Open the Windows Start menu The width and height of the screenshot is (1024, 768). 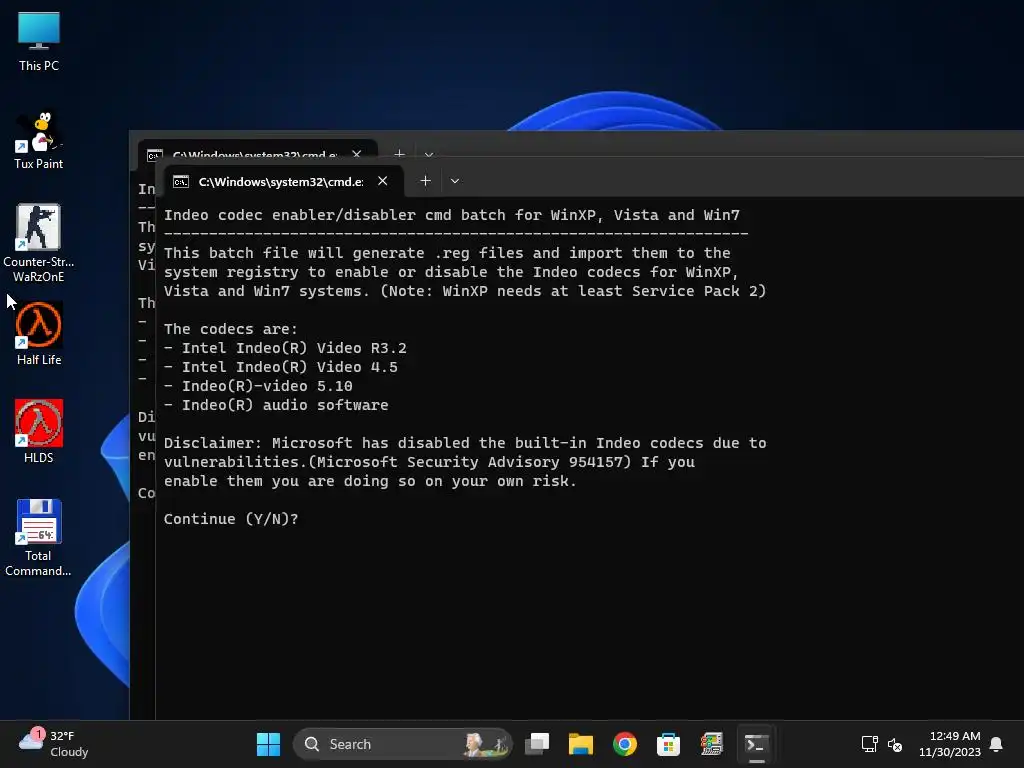pyautogui.click(x=268, y=744)
